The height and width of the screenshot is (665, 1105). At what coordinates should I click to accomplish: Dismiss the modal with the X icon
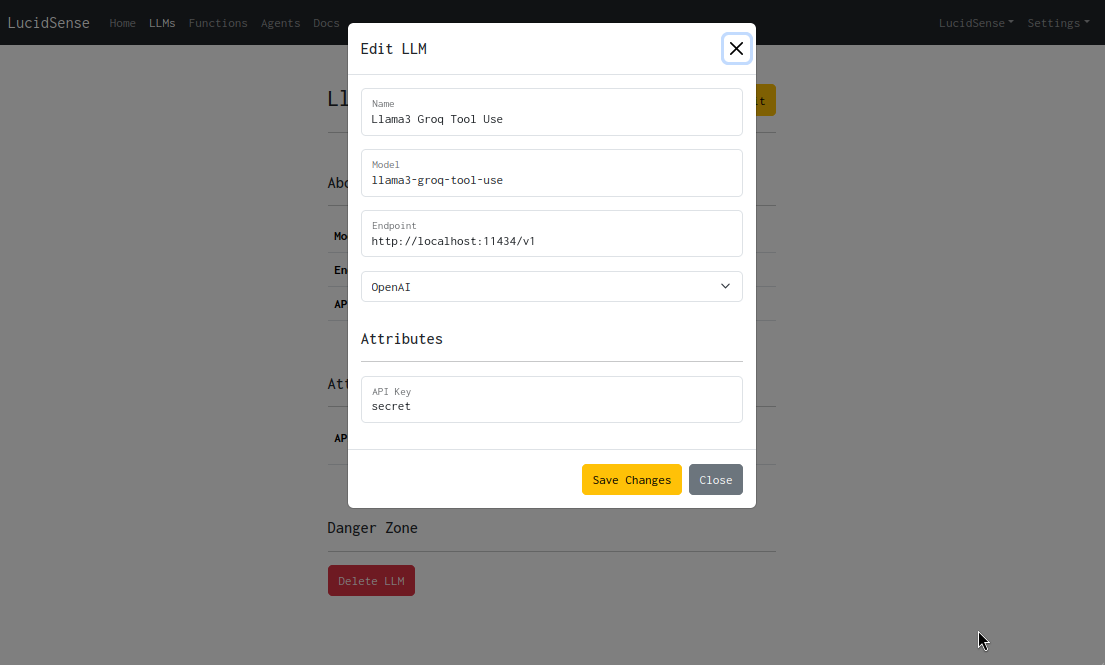[x=736, y=48]
